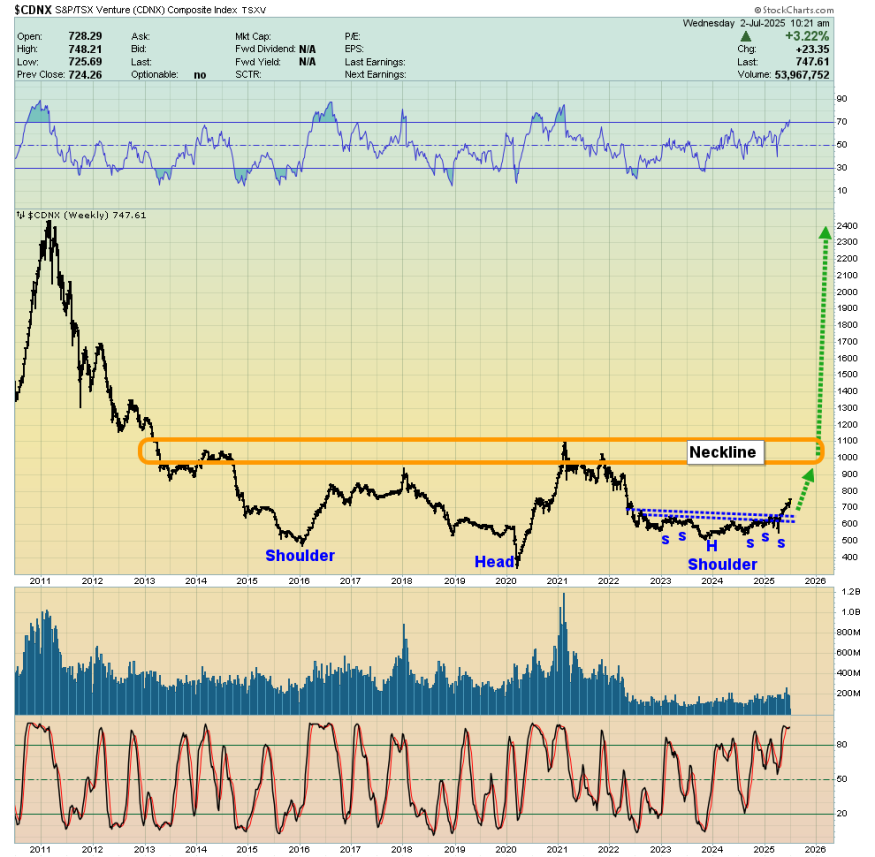The width and height of the screenshot is (875, 857).
Task: Click the 600M volume axis label
Action: [848, 652]
